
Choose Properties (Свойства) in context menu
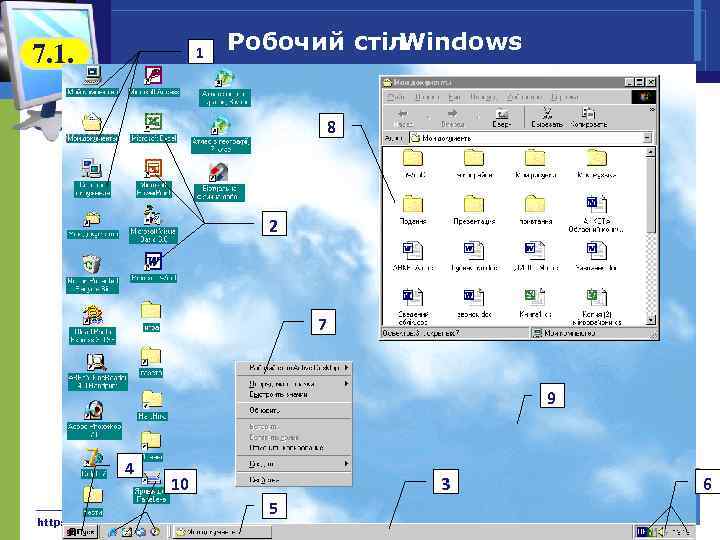click(x=294, y=479)
